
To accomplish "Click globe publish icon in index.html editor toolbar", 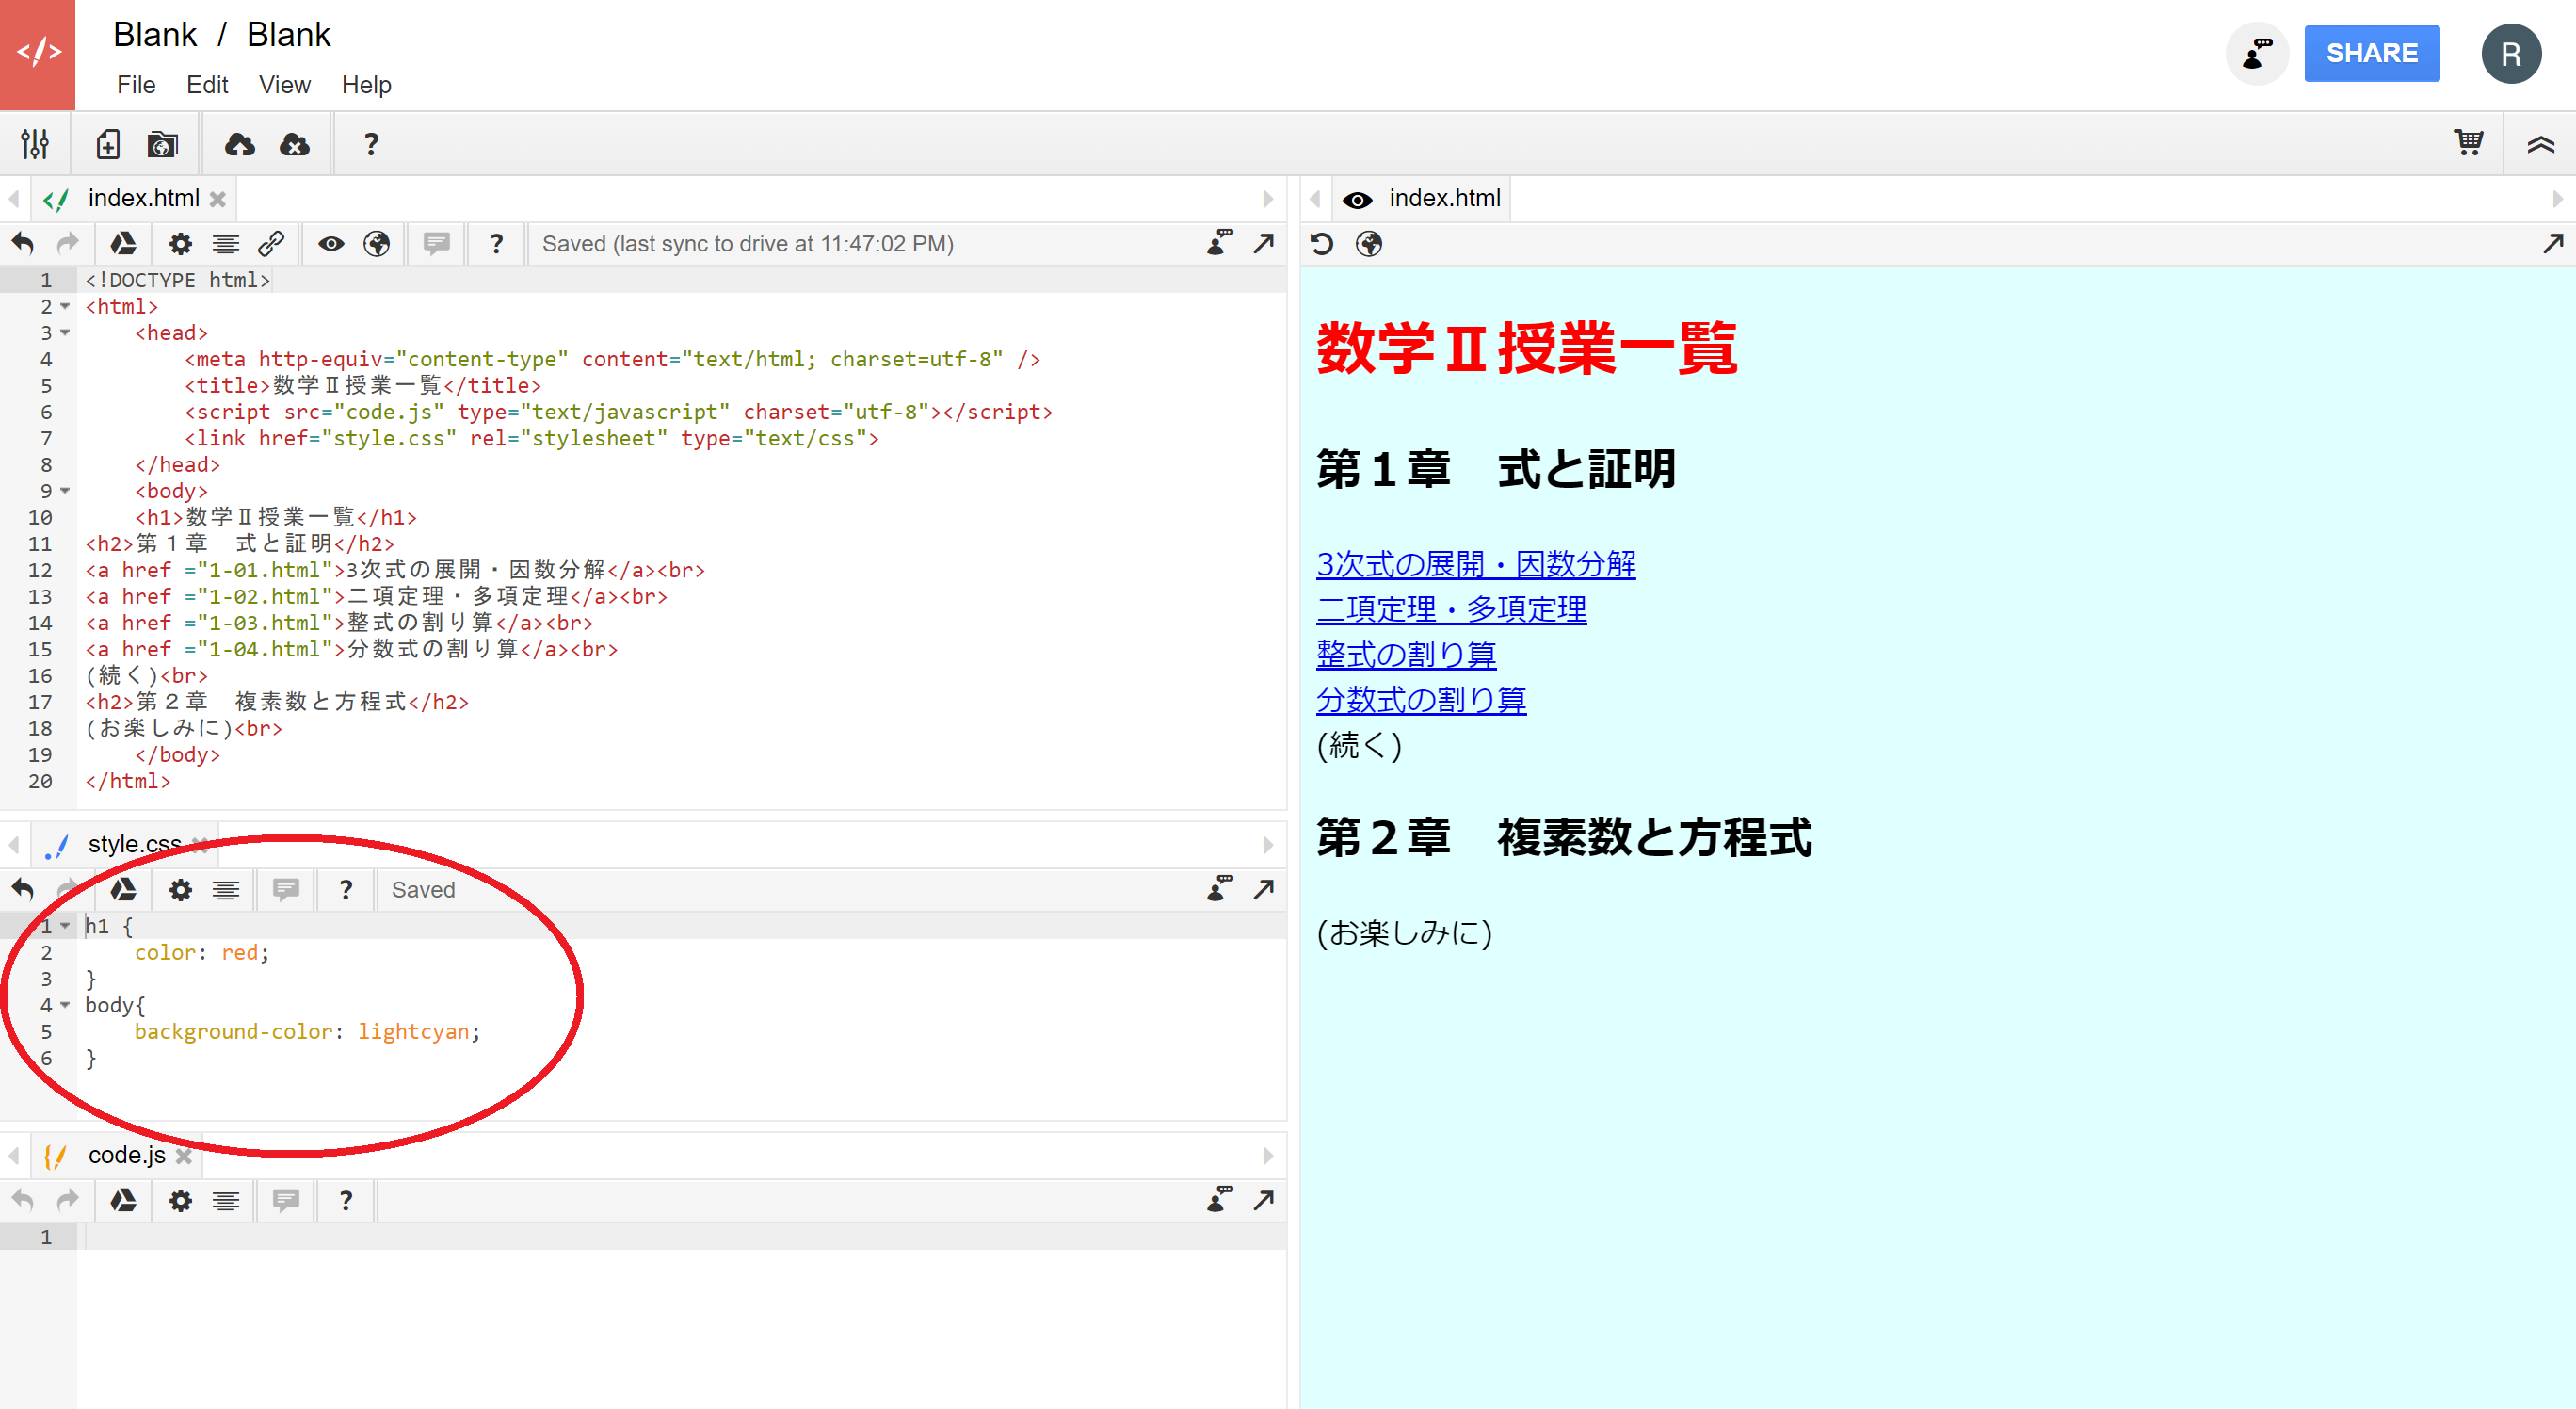I will [x=376, y=243].
